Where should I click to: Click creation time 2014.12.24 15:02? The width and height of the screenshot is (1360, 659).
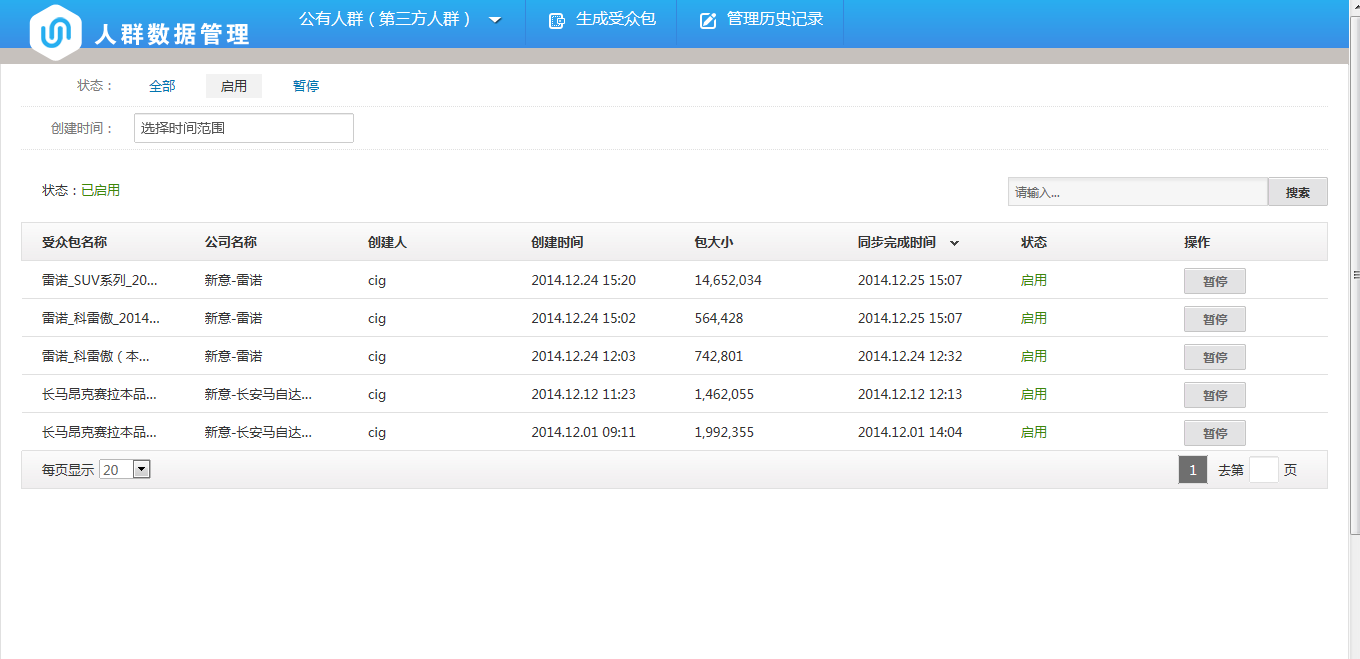(x=584, y=318)
